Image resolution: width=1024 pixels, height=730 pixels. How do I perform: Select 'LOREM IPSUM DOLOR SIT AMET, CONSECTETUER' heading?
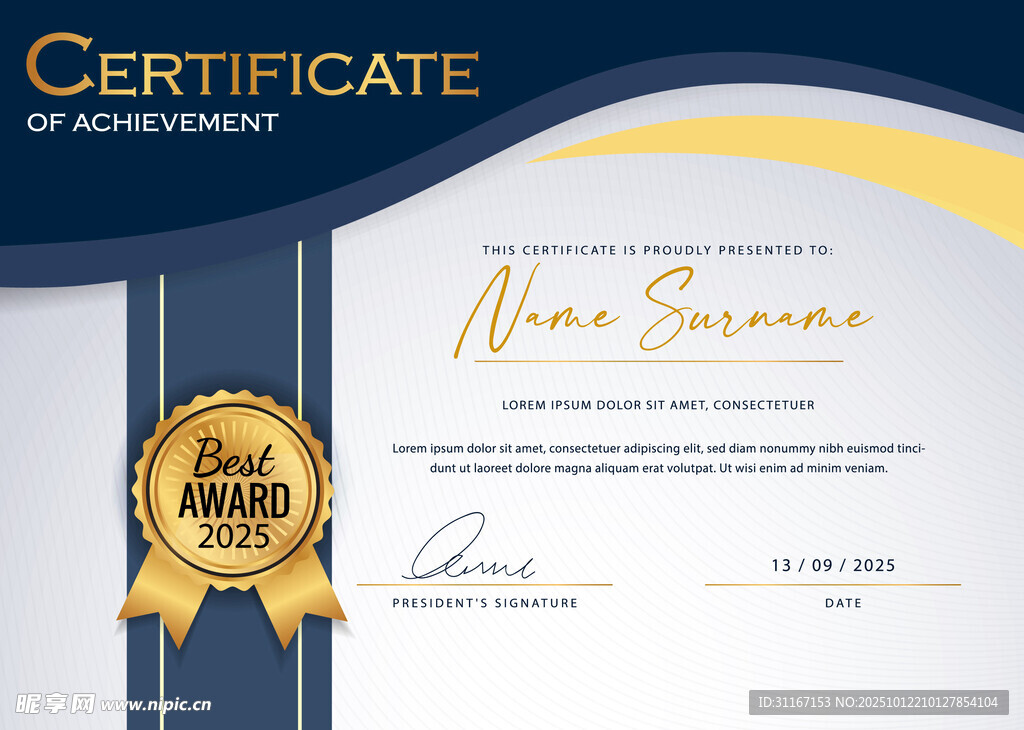coord(658,405)
